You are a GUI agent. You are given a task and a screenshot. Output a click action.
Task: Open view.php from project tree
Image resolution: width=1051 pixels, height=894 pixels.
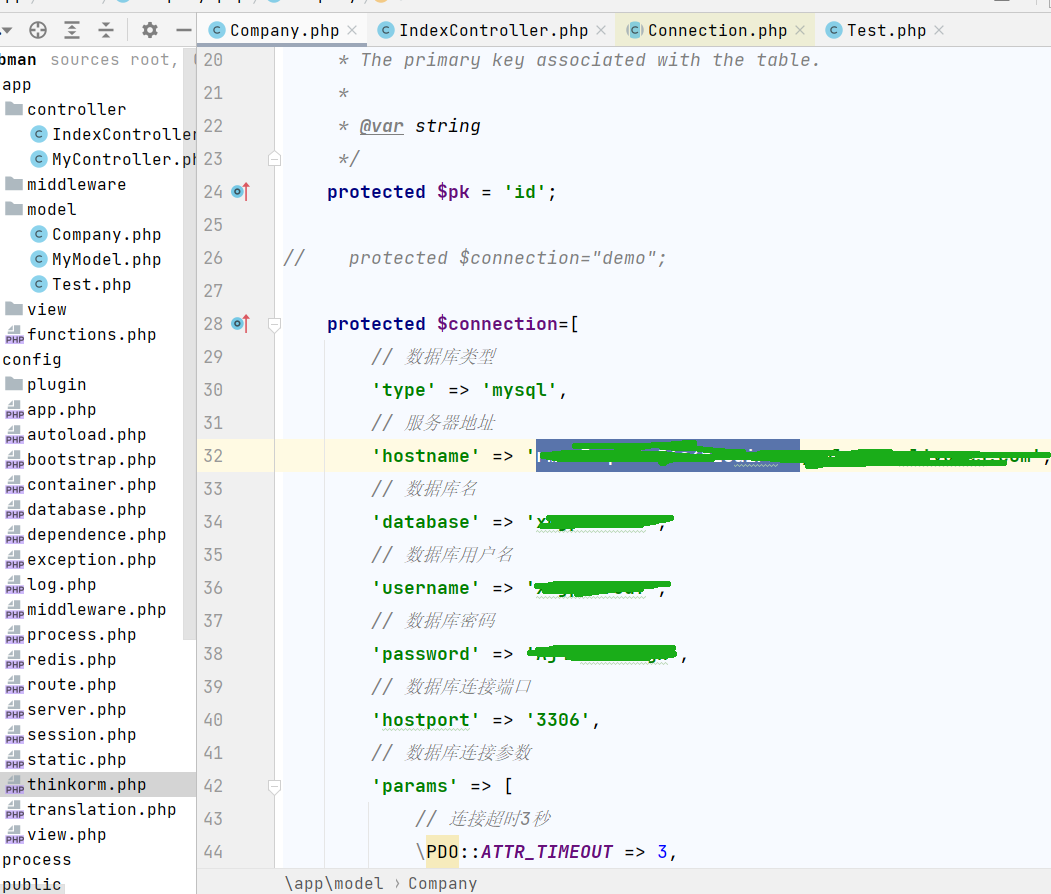(x=66, y=834)
